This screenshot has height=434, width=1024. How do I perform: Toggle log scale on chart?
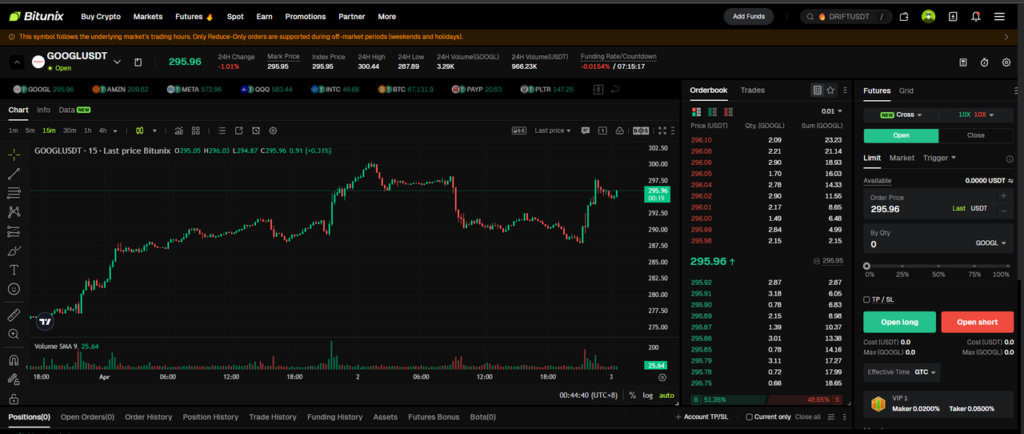pyautogui.click(x=647, y=395)
